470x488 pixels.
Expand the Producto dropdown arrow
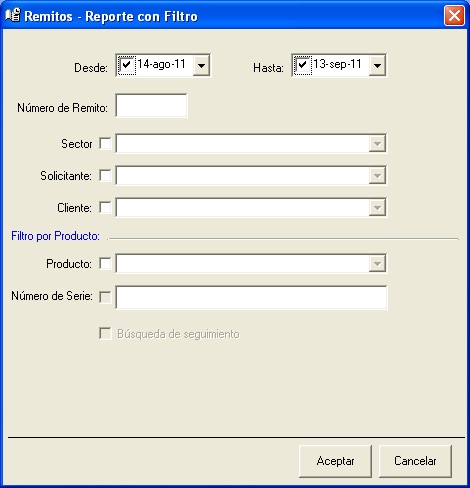tap(377, 264)
